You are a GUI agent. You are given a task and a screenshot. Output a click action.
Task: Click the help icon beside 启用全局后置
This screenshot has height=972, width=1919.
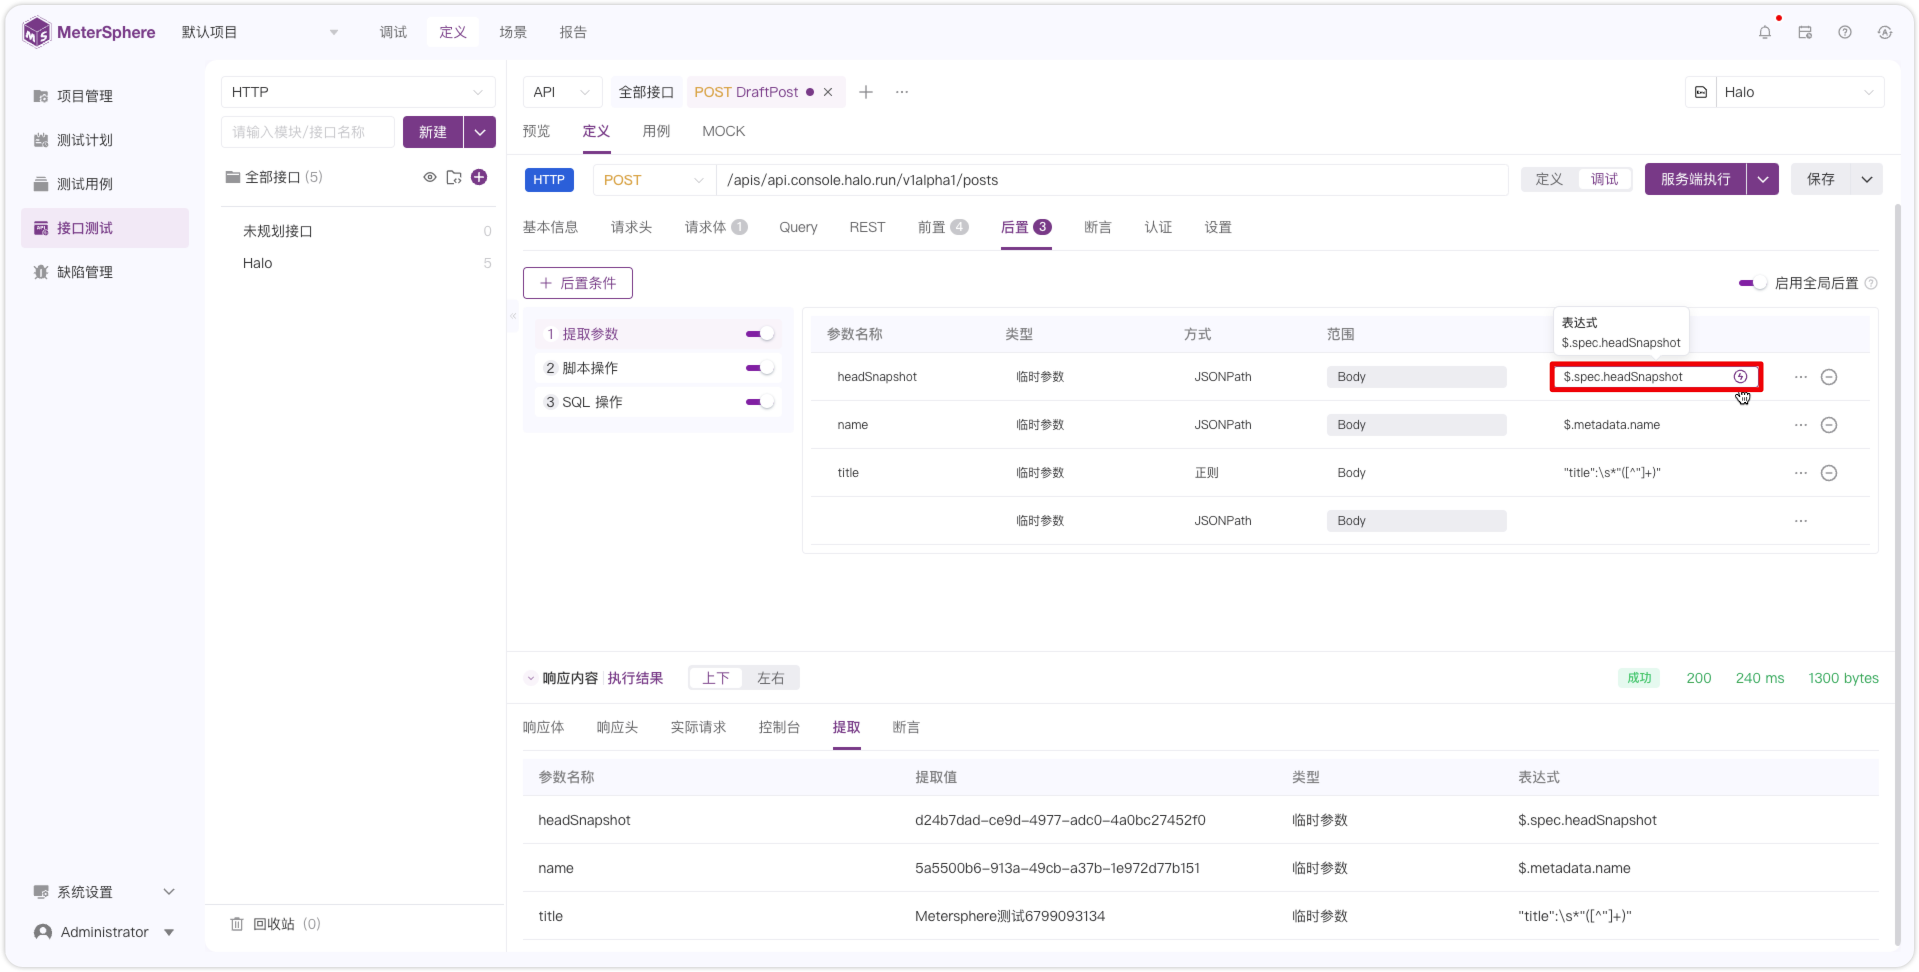pos(1871,283)
